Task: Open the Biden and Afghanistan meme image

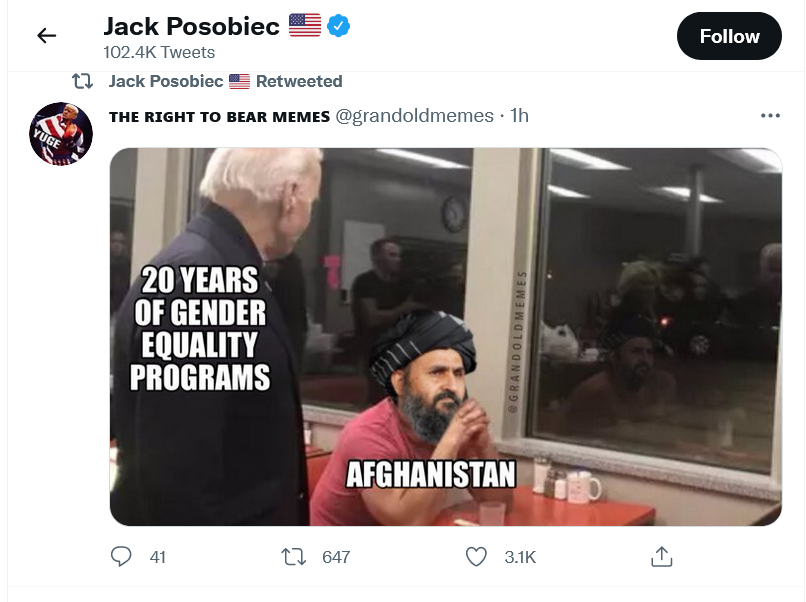Action: (446, 337)
